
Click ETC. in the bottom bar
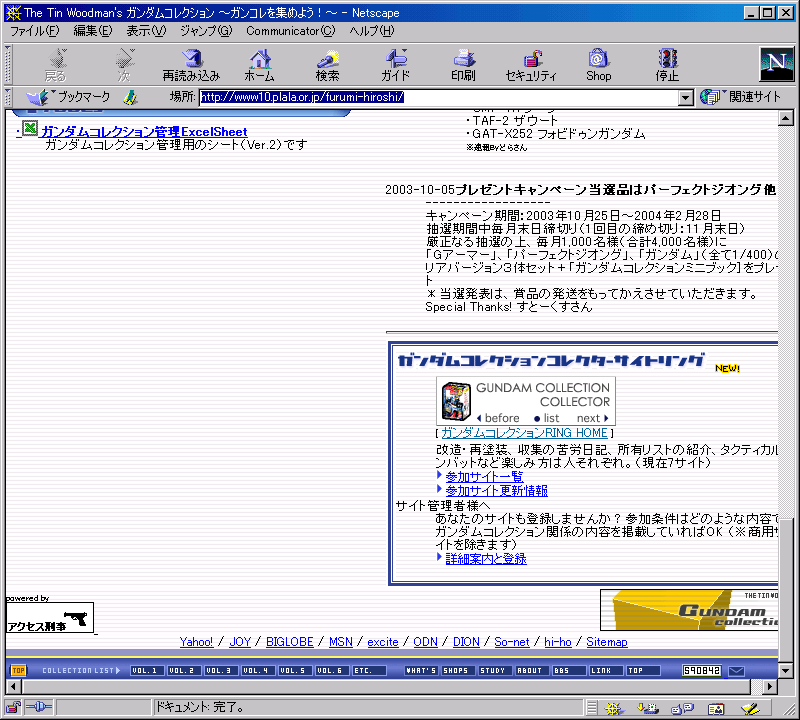[x=369, y=671]
